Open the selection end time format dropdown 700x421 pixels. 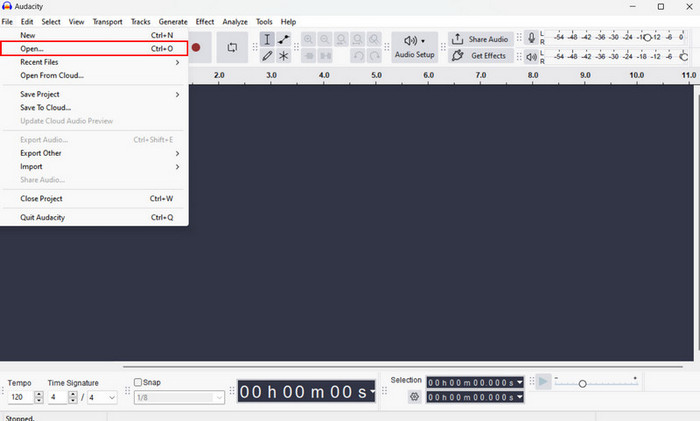click(520, 397)
